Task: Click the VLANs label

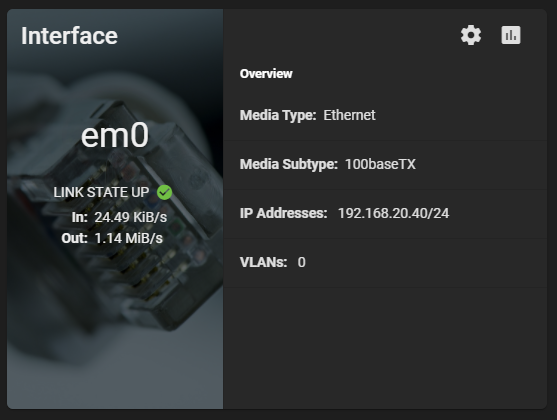Action: tap(263, 262)
